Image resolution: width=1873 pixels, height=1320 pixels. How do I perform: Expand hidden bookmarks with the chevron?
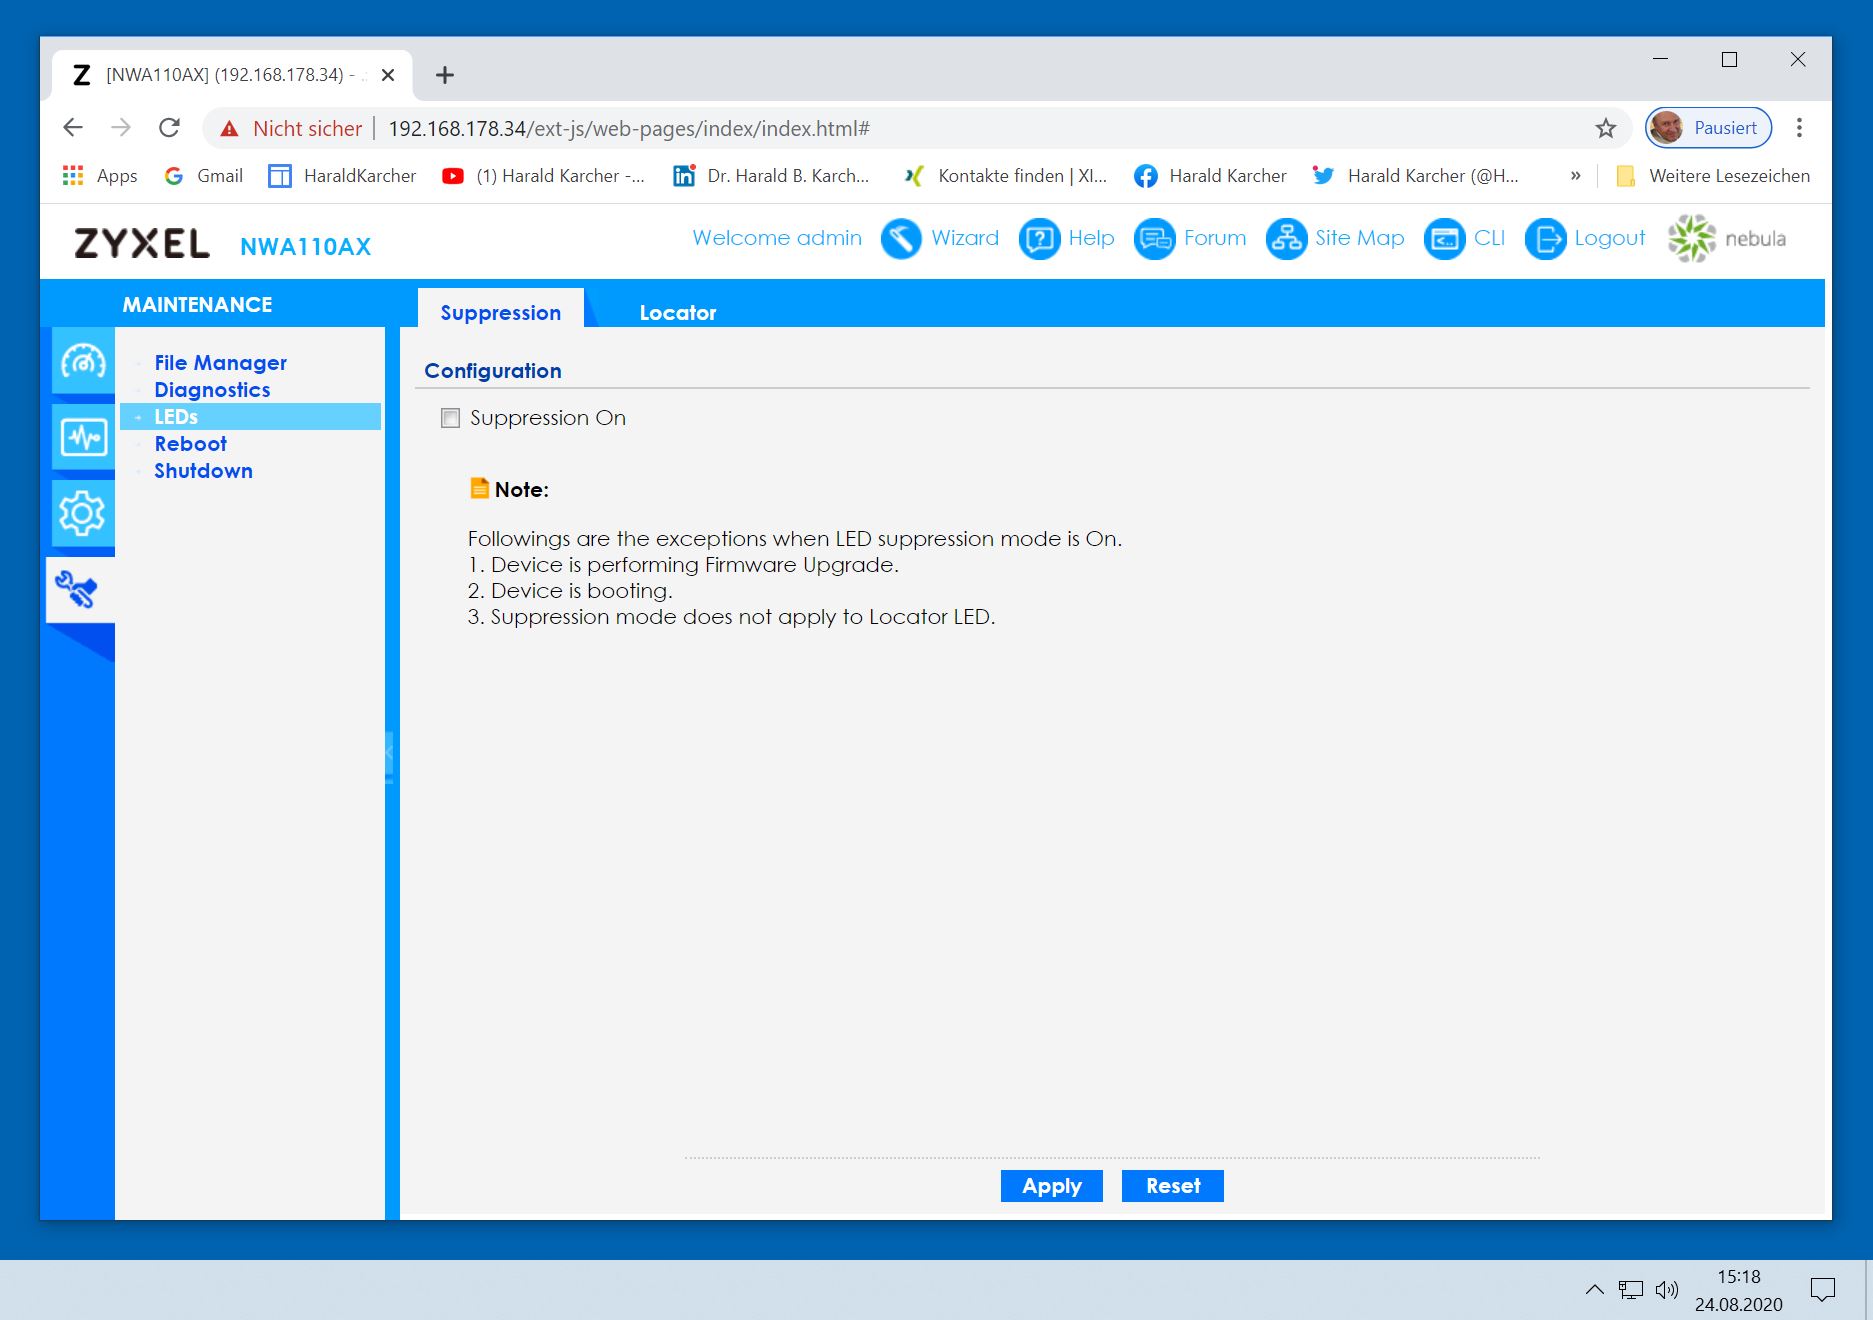[1575, 176]
